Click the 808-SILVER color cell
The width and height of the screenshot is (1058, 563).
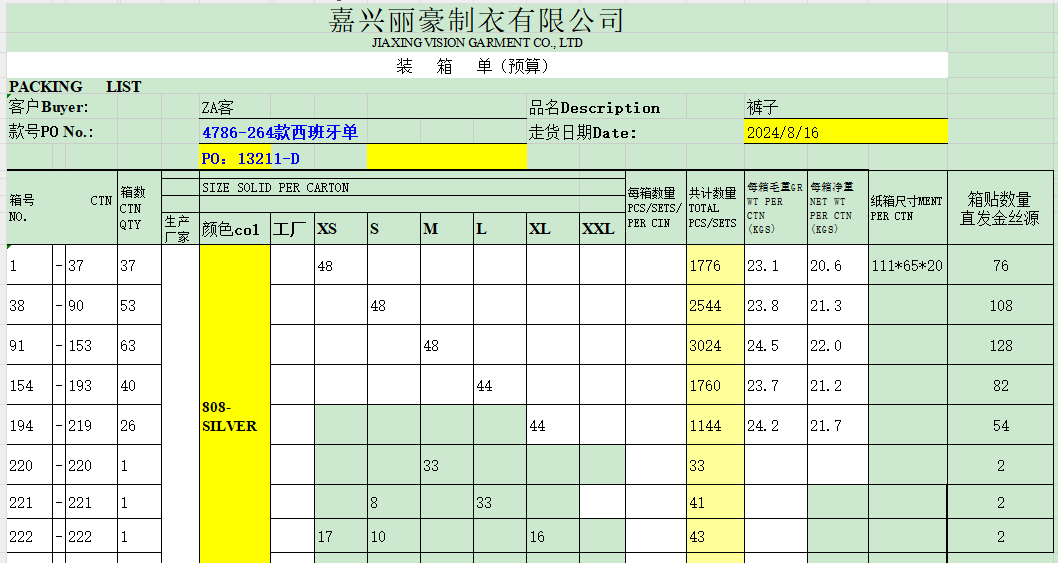tap(230, 417)
